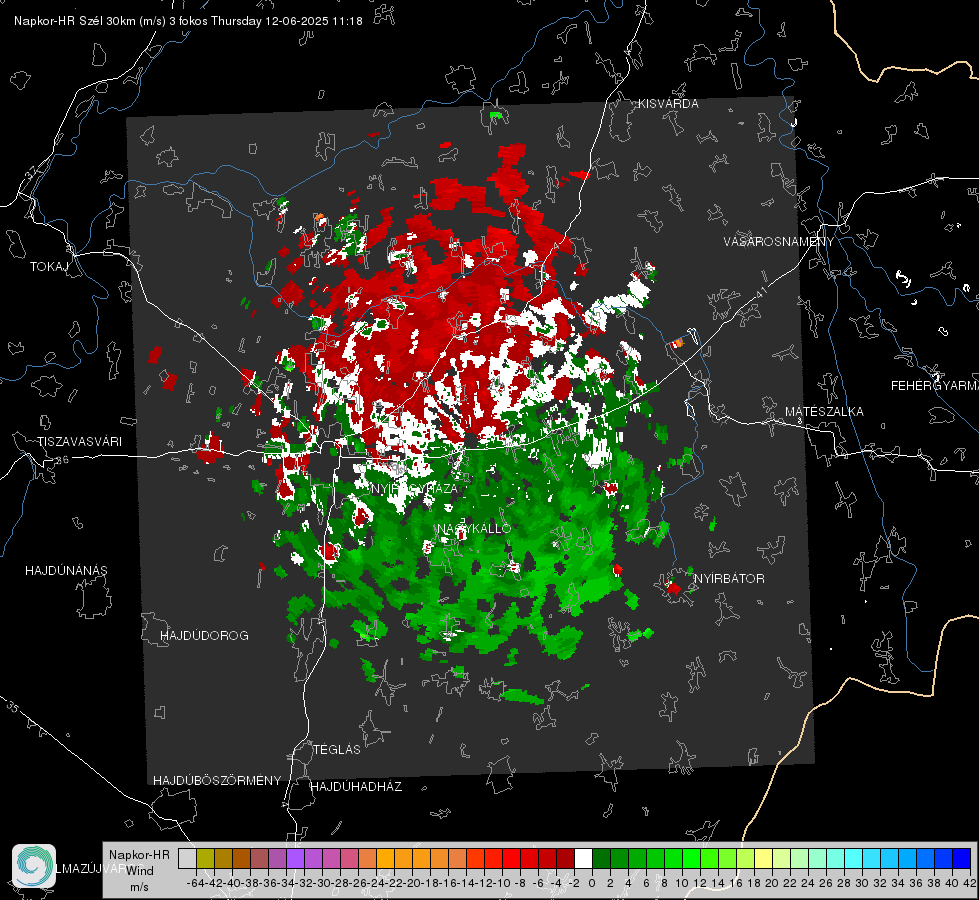979x900 pixels.
Task: Click the violet legend swatch between -34 and -32
Action: pos(295,858)
